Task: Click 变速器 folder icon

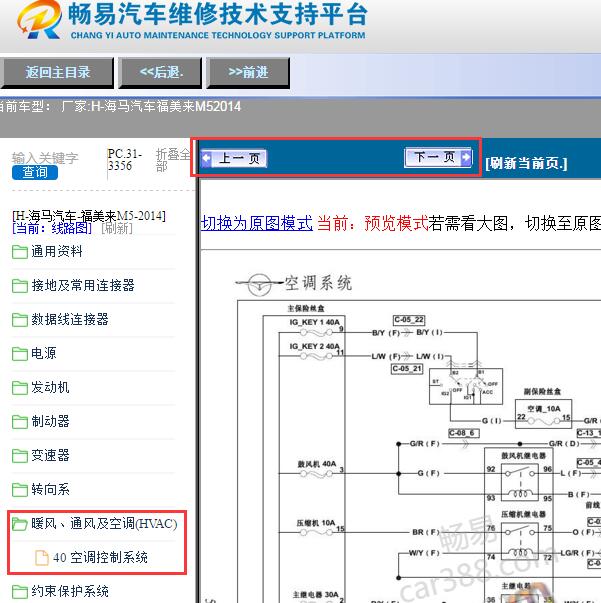Action: [20, 456]
